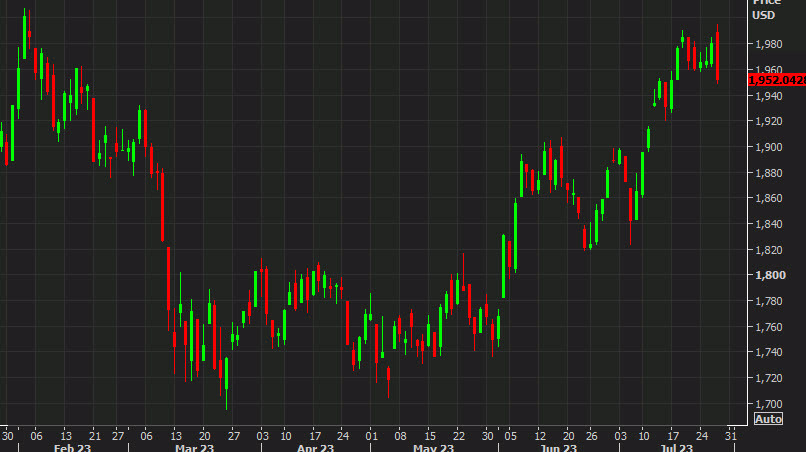
Task: Select the Apr 23 month label
Action: click(x=315, y=448)
